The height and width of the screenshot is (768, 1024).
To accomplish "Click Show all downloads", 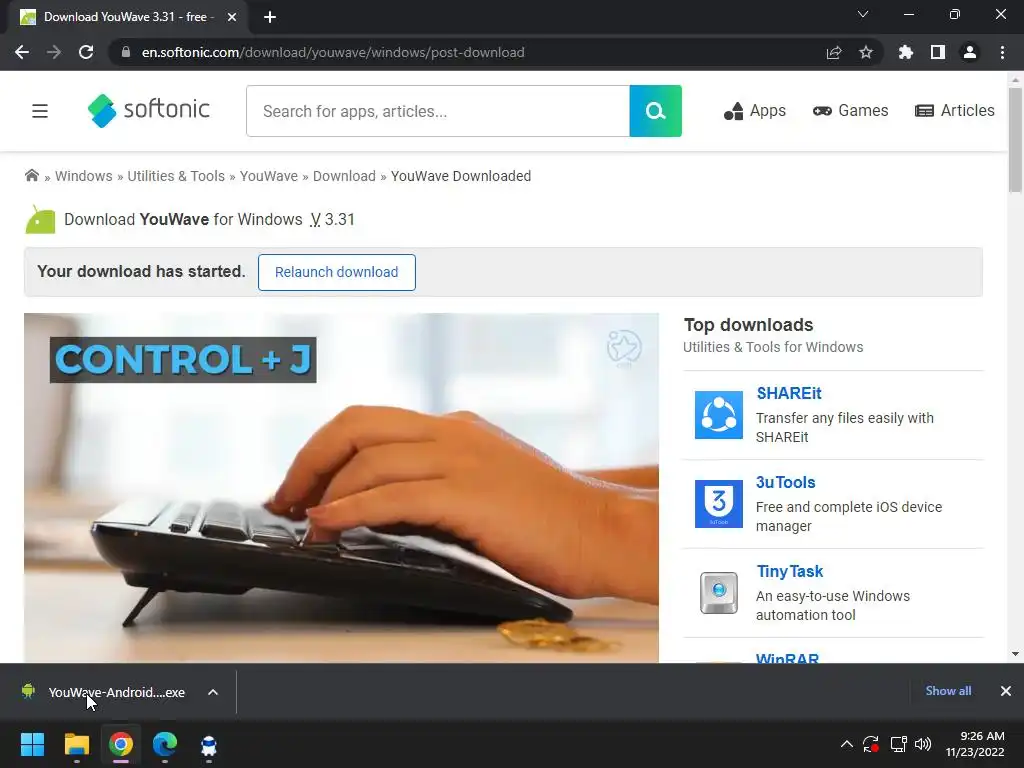I will click(948, 691).
